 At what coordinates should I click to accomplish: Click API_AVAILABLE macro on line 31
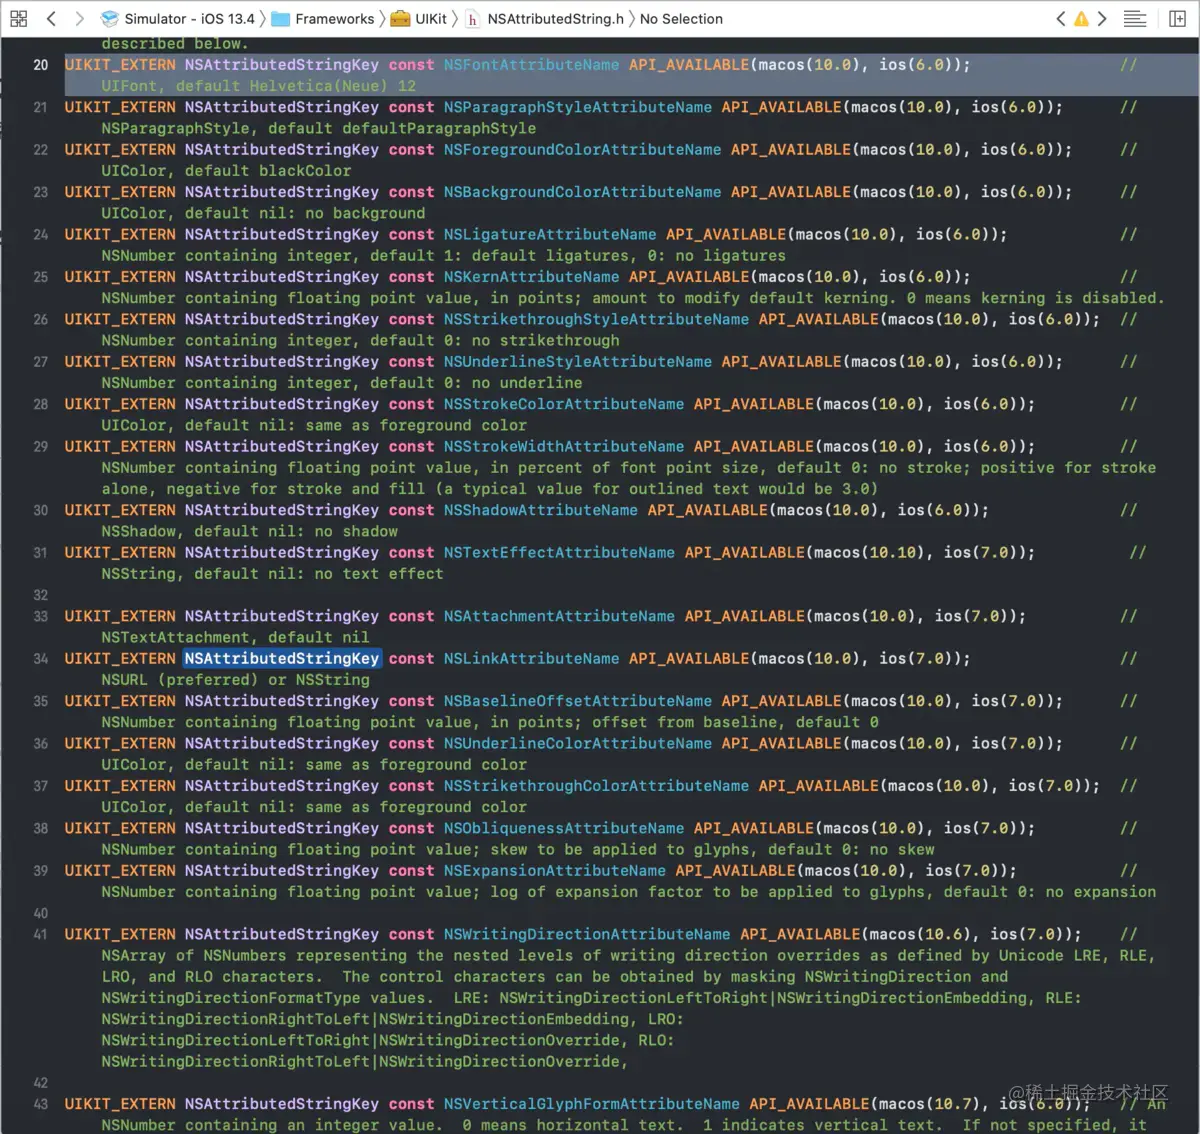click(744, 552)
